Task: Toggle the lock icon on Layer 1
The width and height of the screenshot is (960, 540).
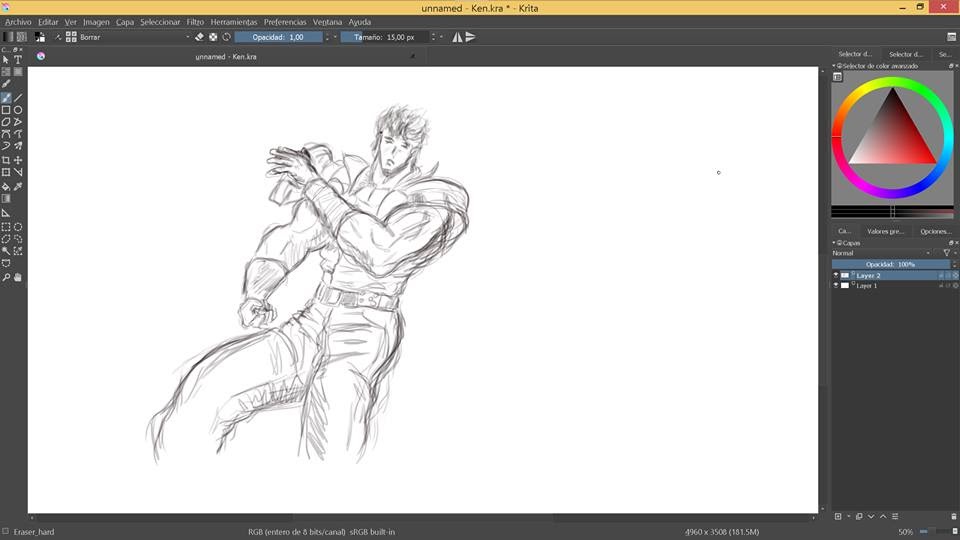Action: (x=942, y=285)
